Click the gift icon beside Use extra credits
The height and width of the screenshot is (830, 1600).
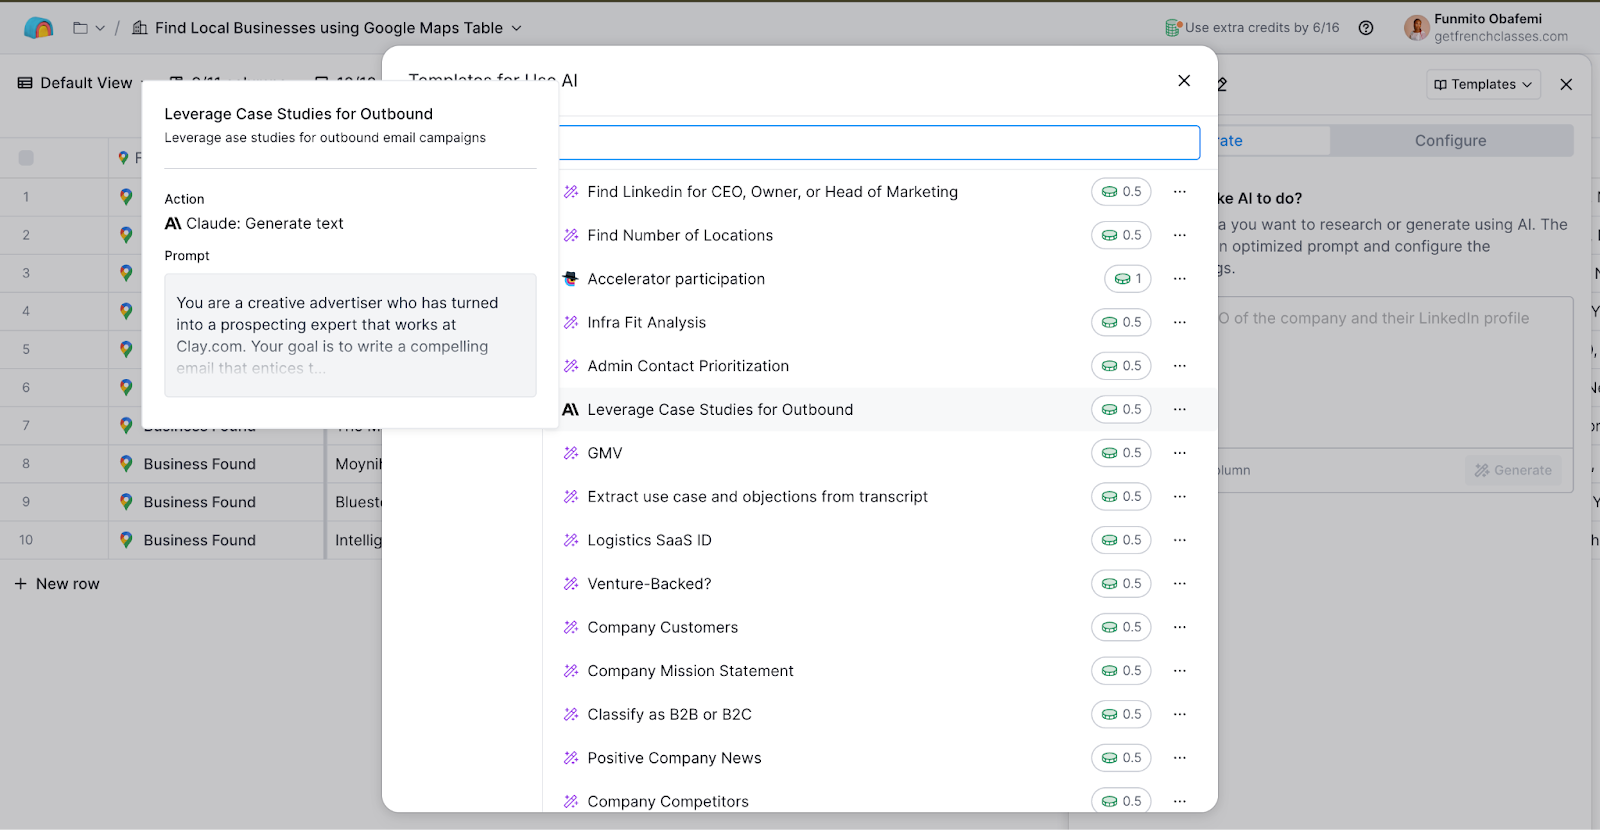tap(1172, 28)
